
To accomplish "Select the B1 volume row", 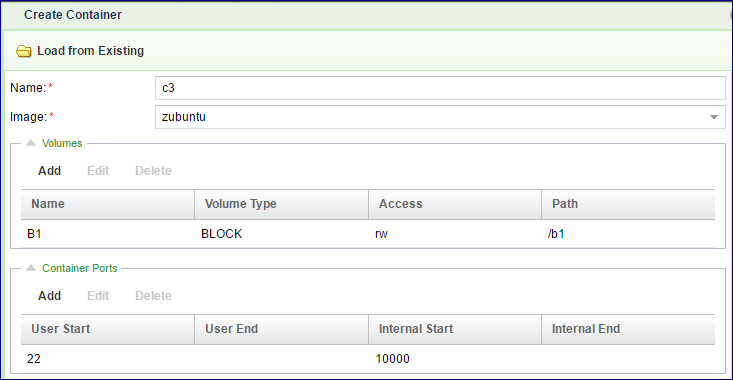I will point(368,234).
